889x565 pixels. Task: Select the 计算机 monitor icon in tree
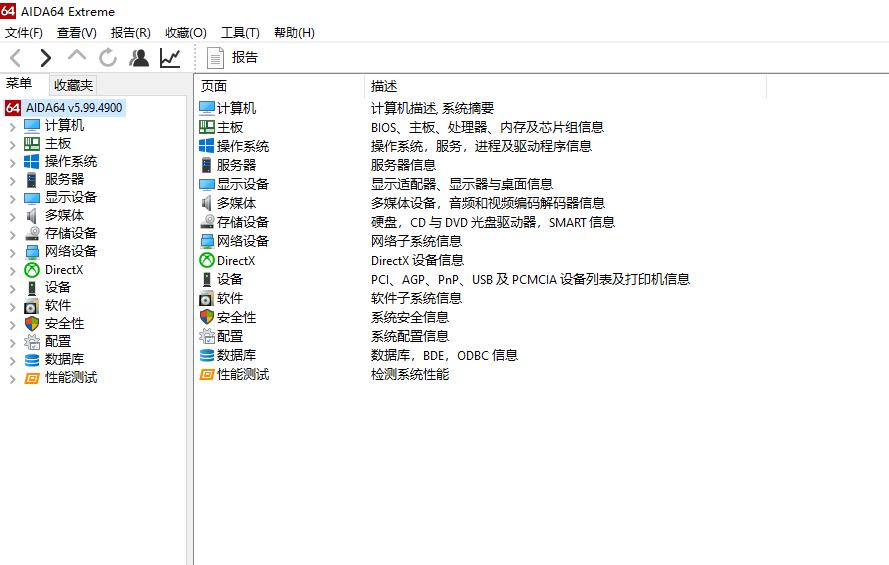tap(32, 125)
